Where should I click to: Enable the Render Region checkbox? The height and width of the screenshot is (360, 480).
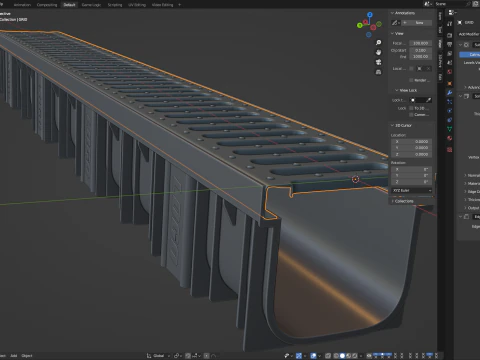[411, 80]
